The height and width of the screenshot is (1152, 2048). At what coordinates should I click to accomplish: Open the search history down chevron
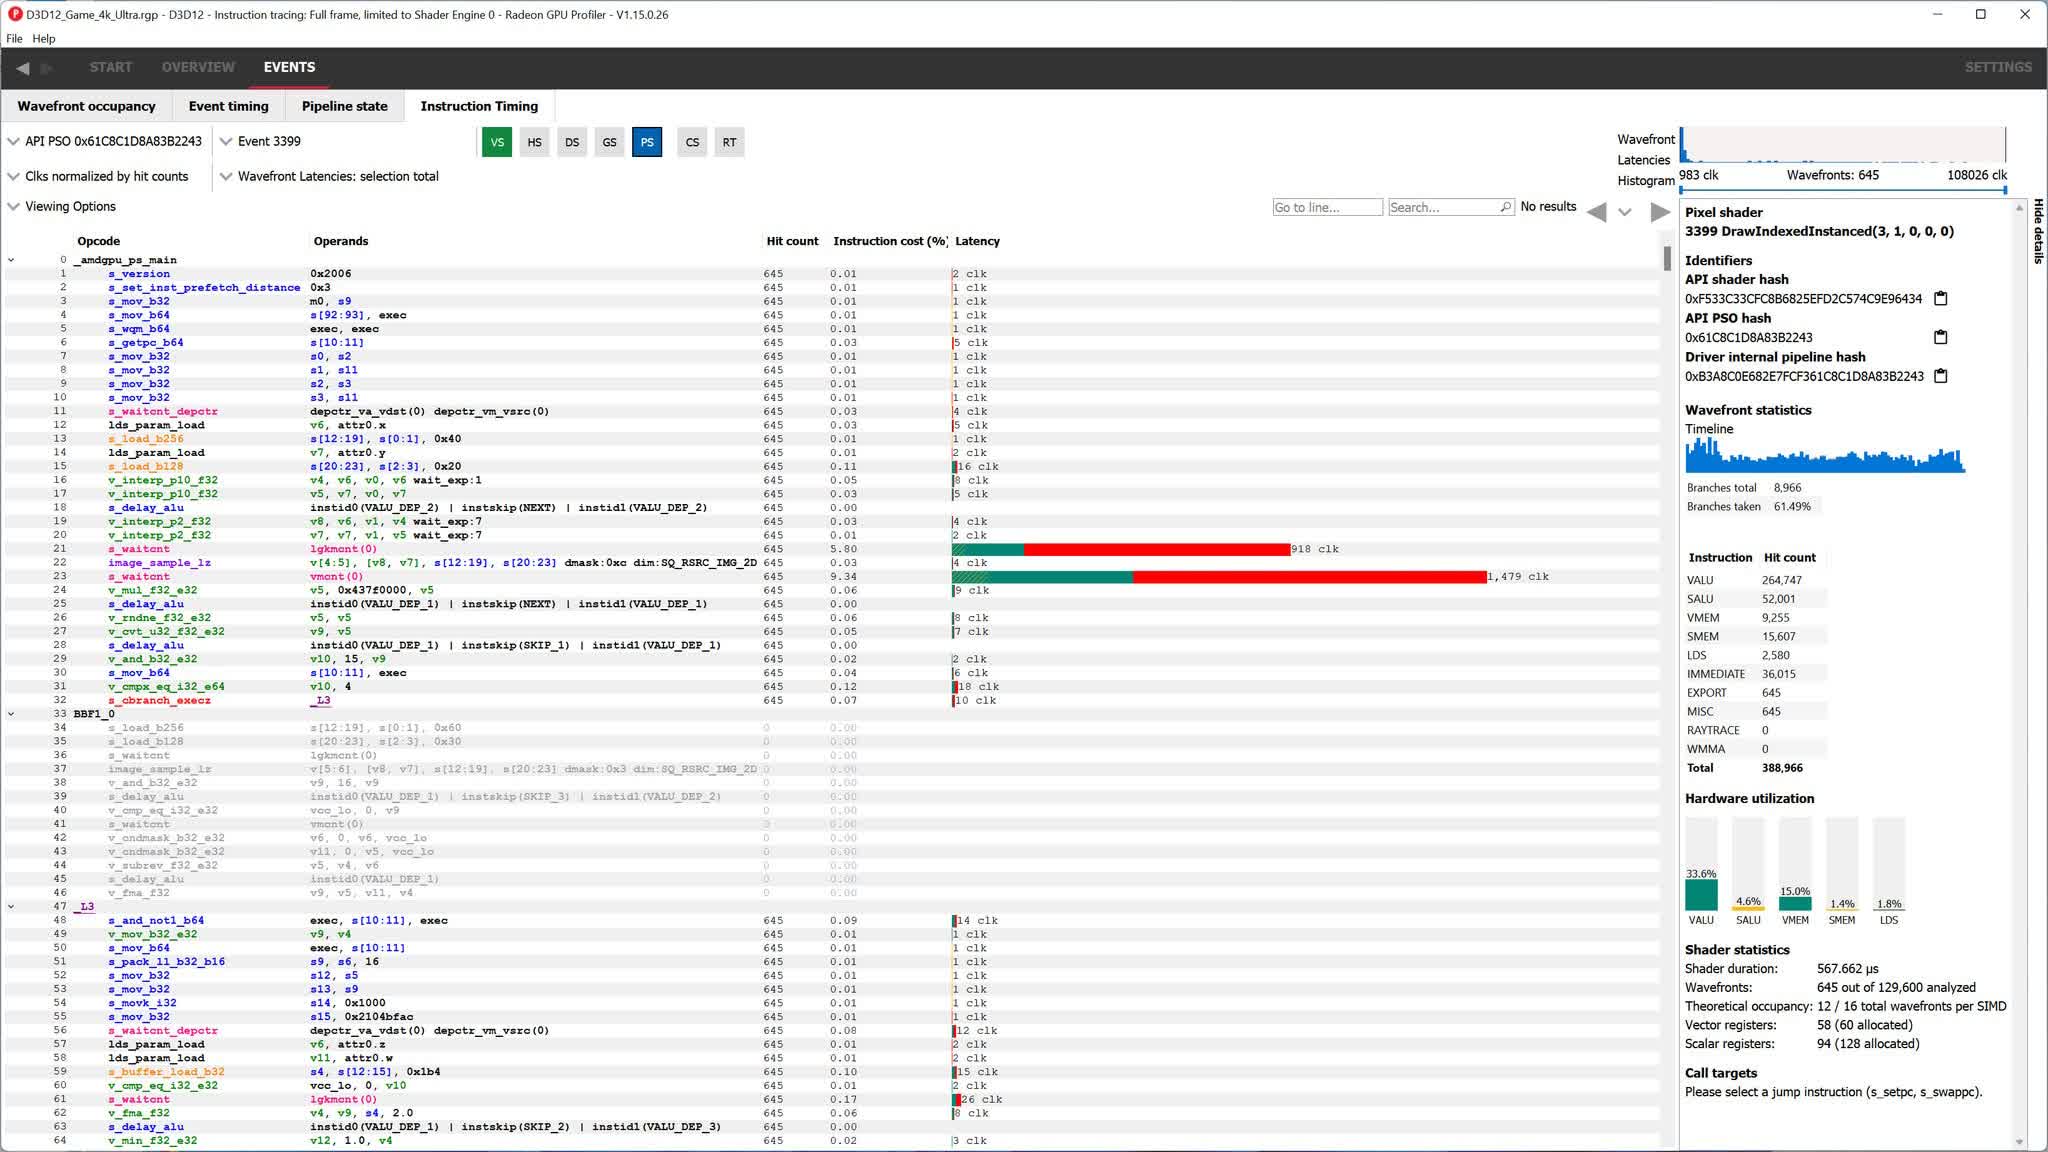pyautogui.click(x=1625, y=212)
